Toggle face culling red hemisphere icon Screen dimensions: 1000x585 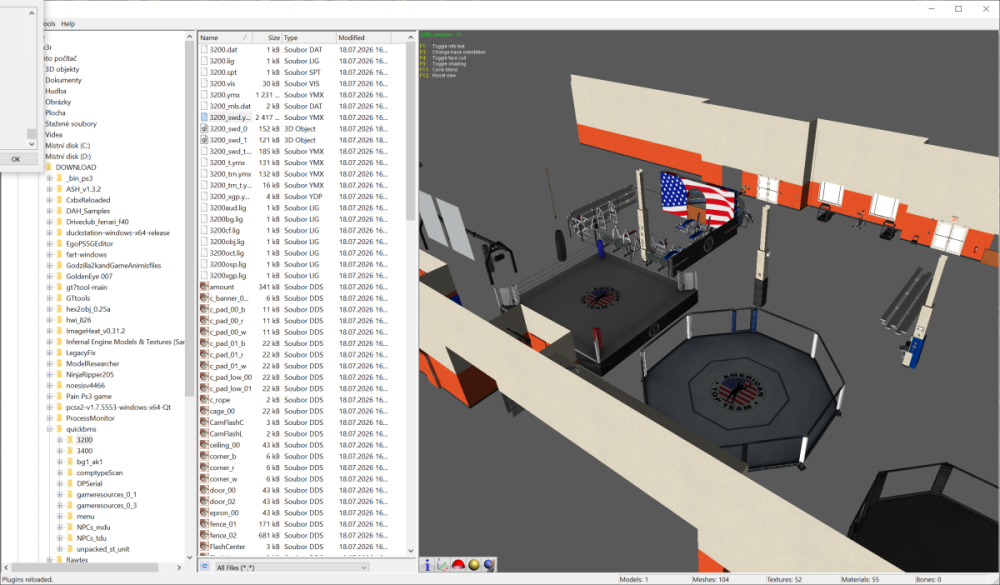tap(458, 565)
